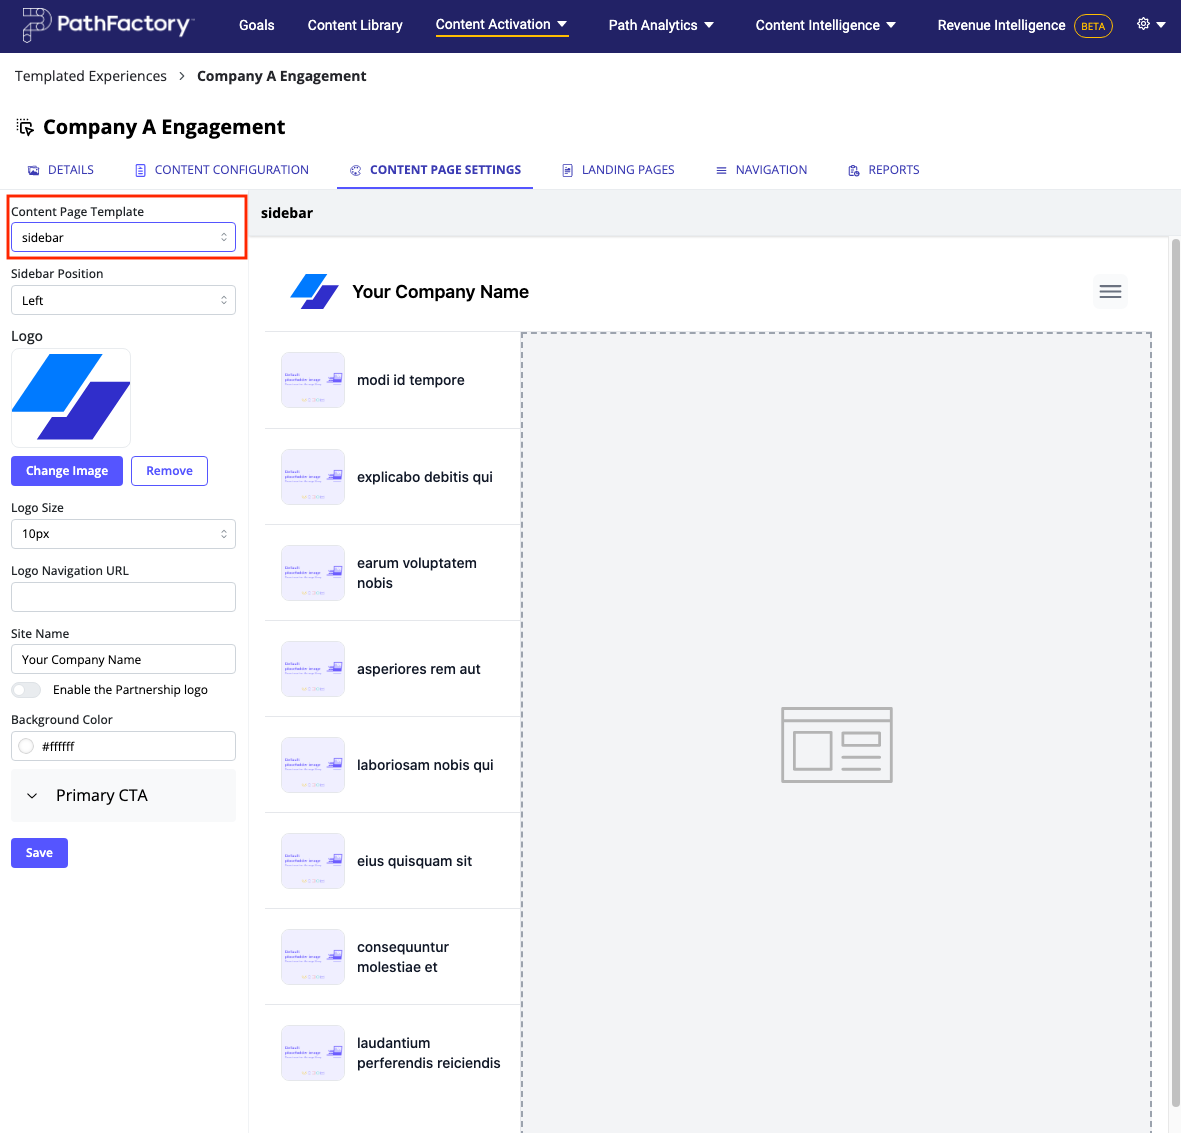Viewport: 1181px width, 1133px height.
Task: Switch to the DETAILS tab
Action: pos(60,169)
